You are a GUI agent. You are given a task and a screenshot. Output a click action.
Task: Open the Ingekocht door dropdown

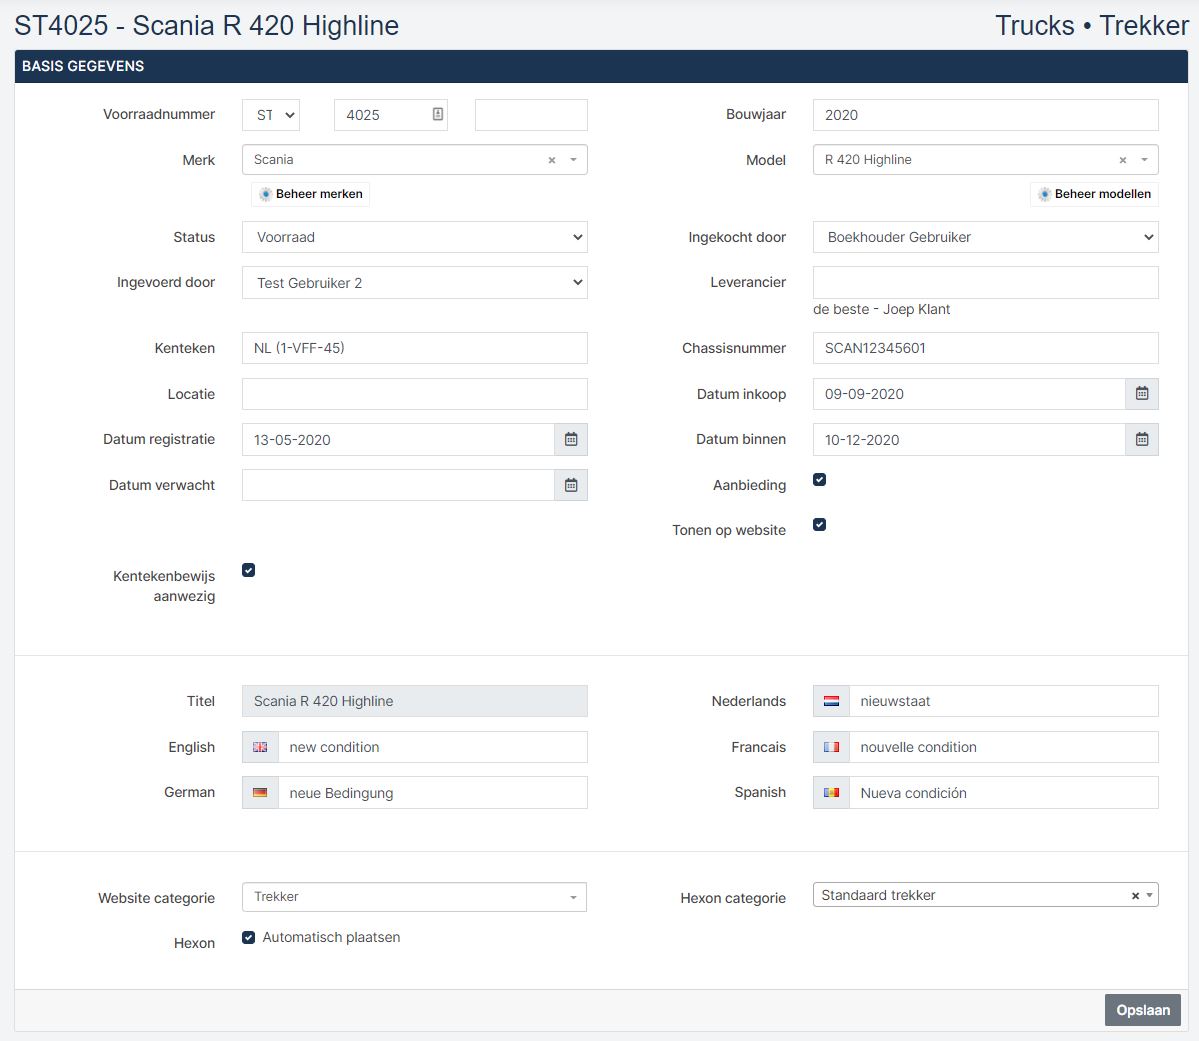point(986,237)
